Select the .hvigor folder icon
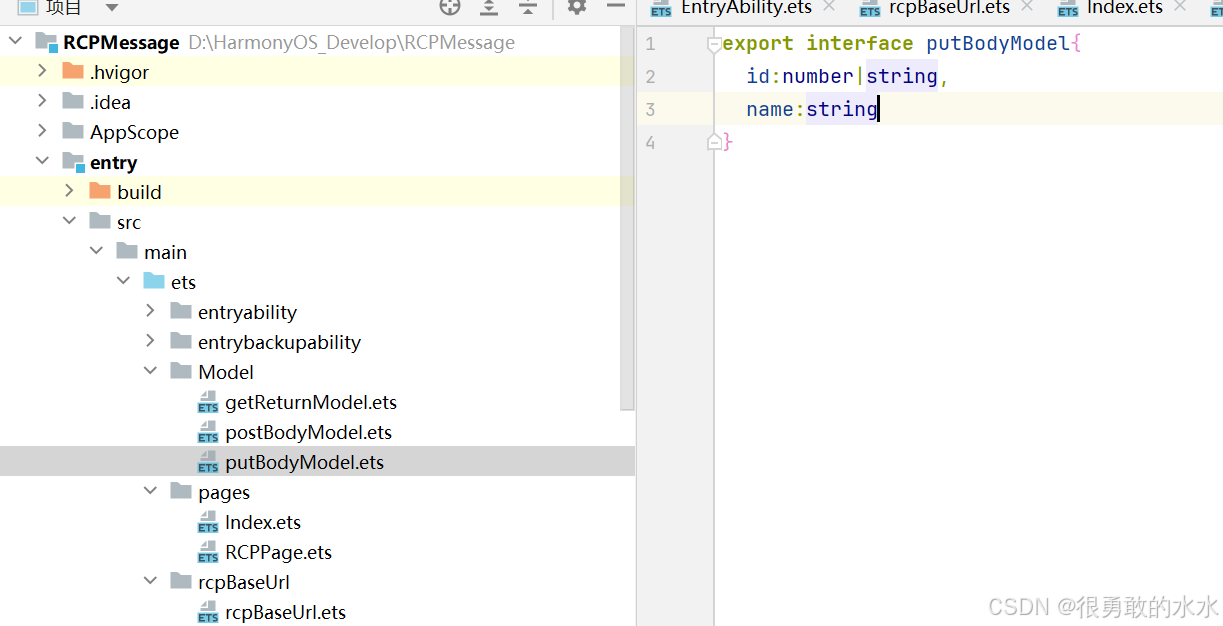1223x626 pixels. click(x=73, y=72)
